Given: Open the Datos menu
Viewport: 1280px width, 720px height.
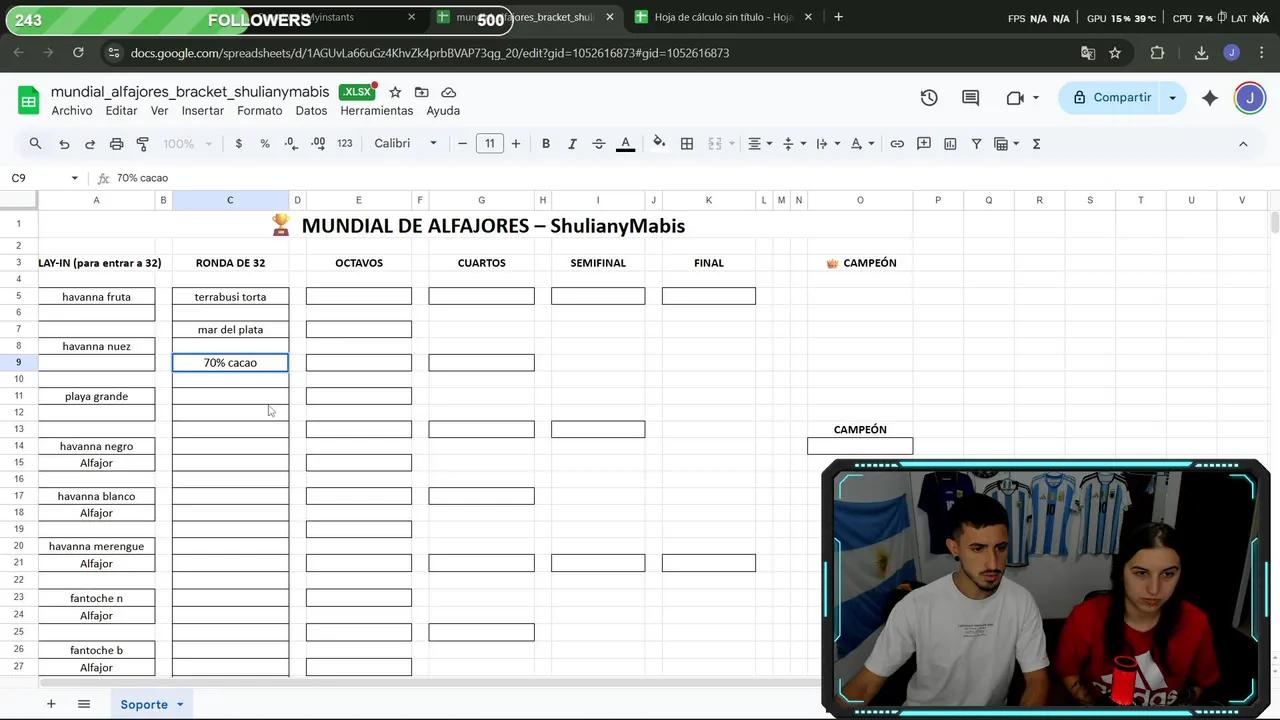Looking at the screenshot, I should 311,111.
